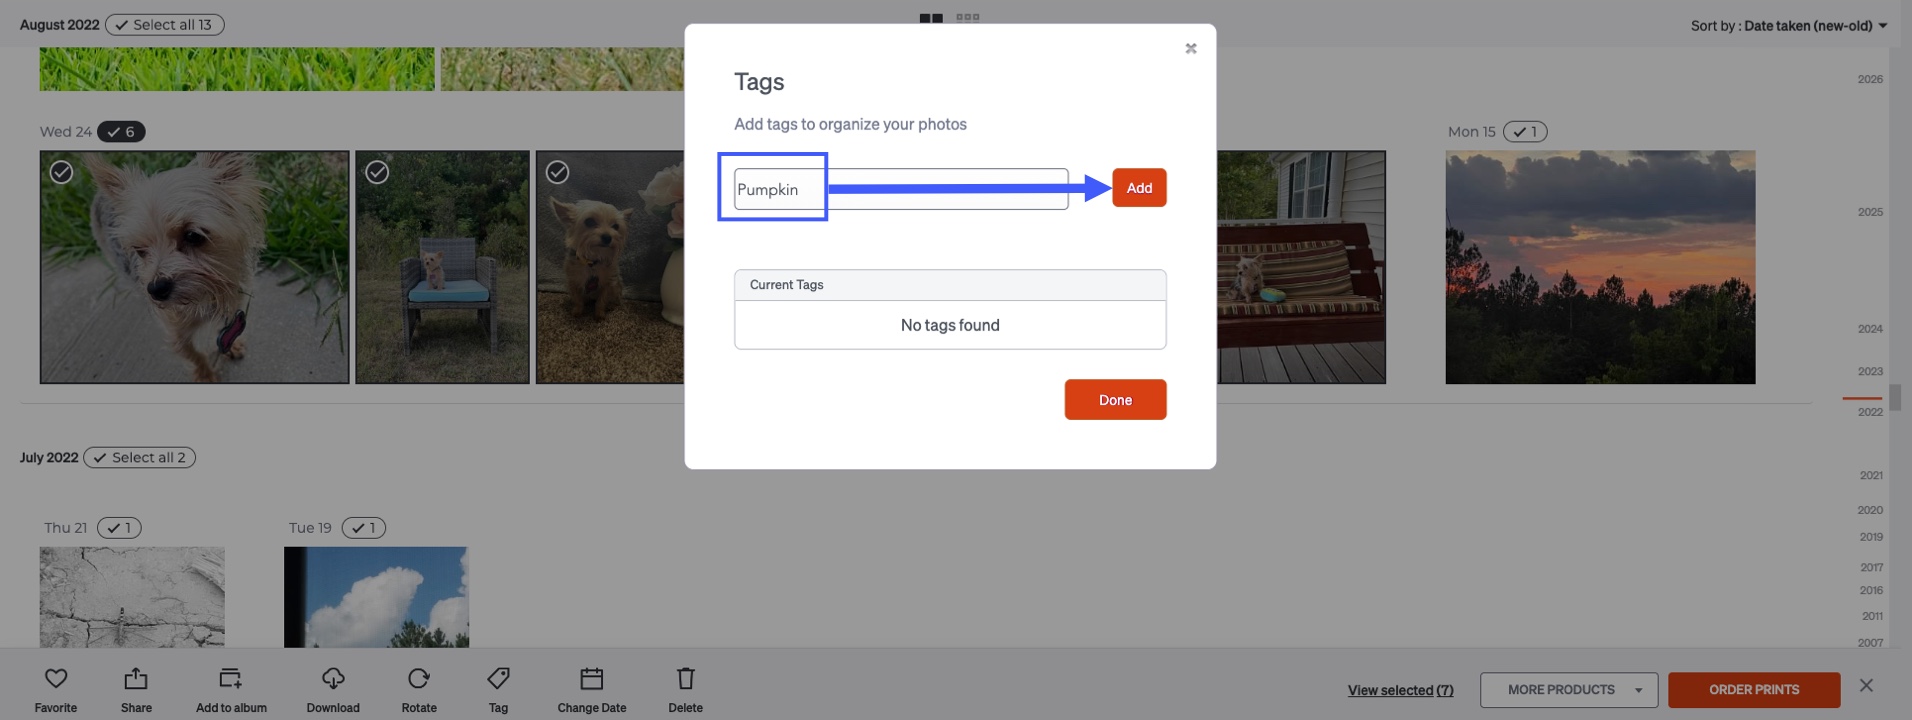This screenshot has height=720, width=1912.
Task: Toggle the Tue 19 group selection
Action: [x=364, y=528]
